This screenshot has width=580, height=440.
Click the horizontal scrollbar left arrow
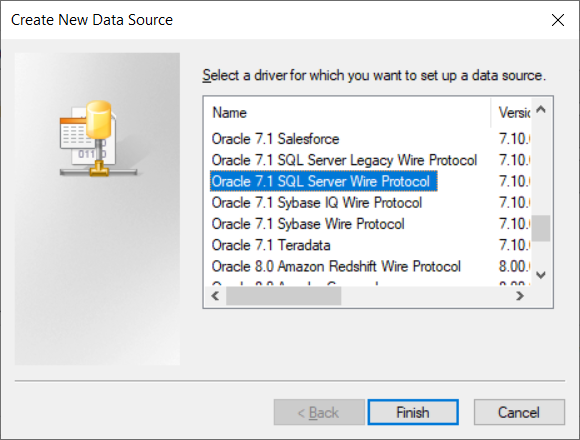[x=215, y=296]
